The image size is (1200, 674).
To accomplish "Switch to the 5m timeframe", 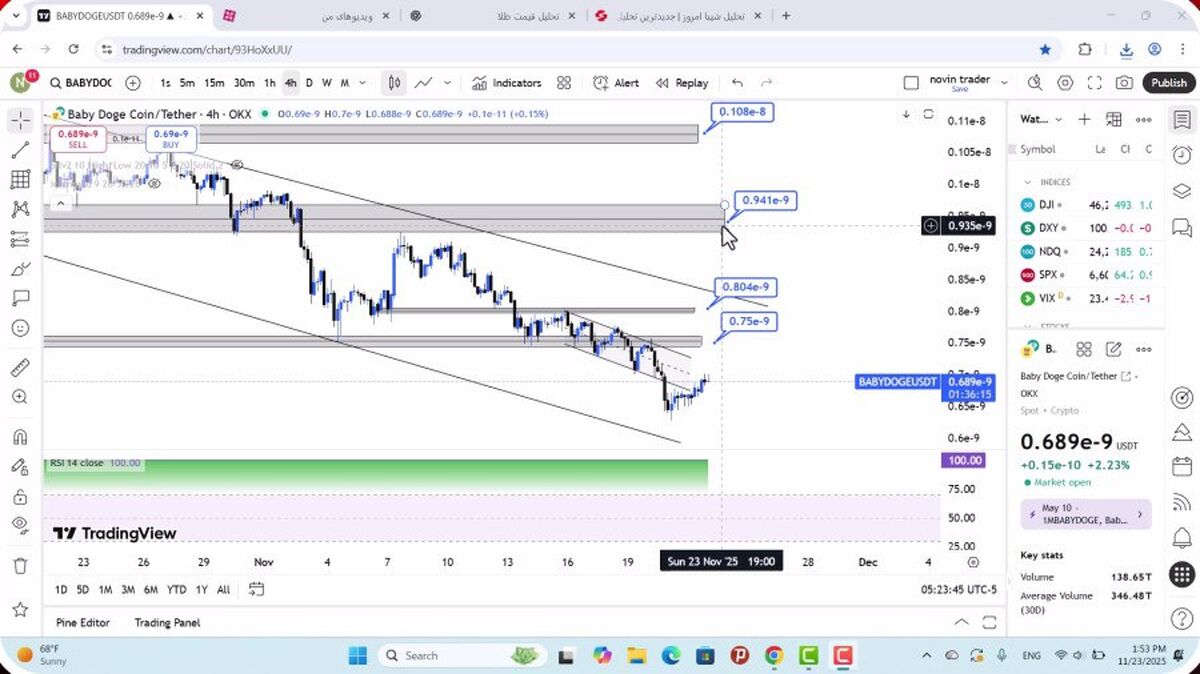I will click(x=187, y=83).
